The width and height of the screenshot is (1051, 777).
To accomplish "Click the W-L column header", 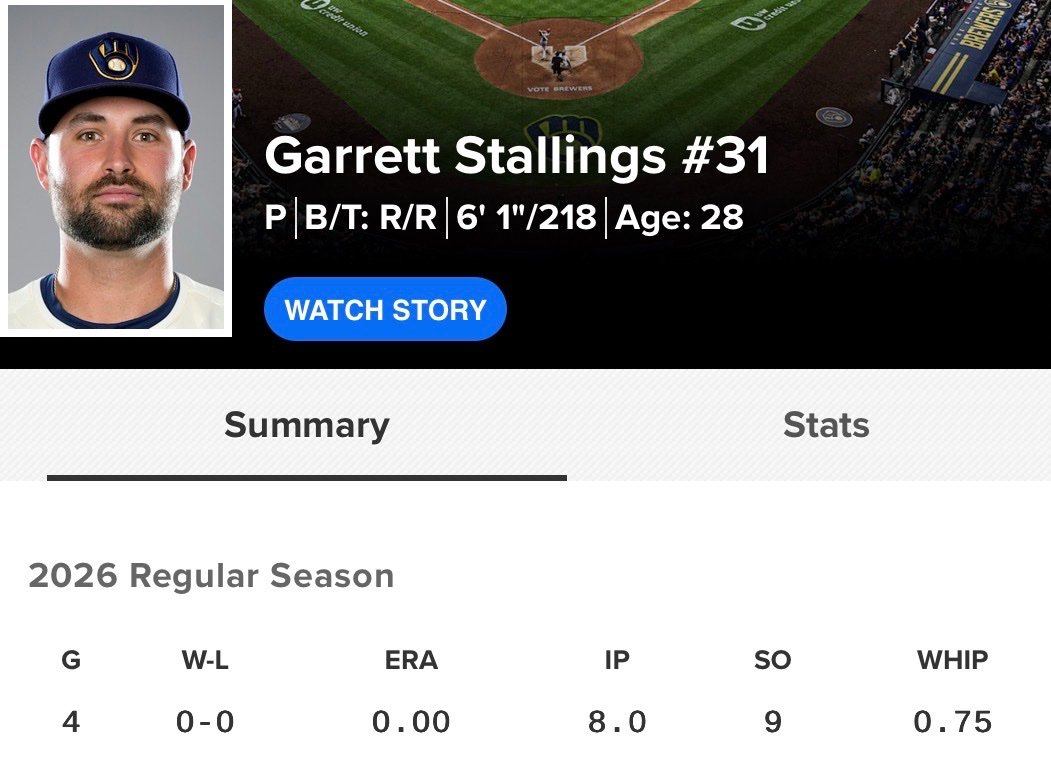I will (205, 660).
